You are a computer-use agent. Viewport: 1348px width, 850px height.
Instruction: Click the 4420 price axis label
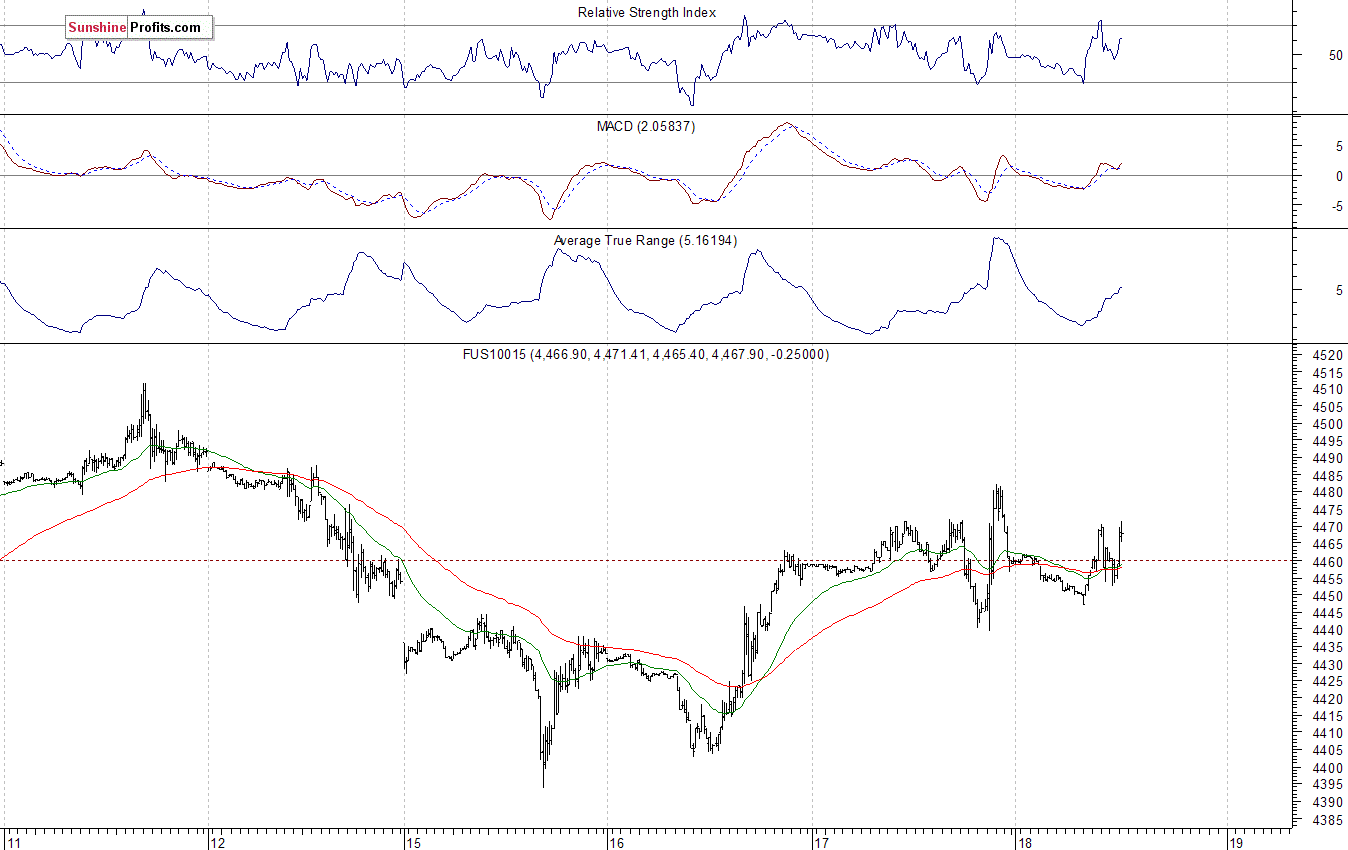click(x=1330, y=699)
